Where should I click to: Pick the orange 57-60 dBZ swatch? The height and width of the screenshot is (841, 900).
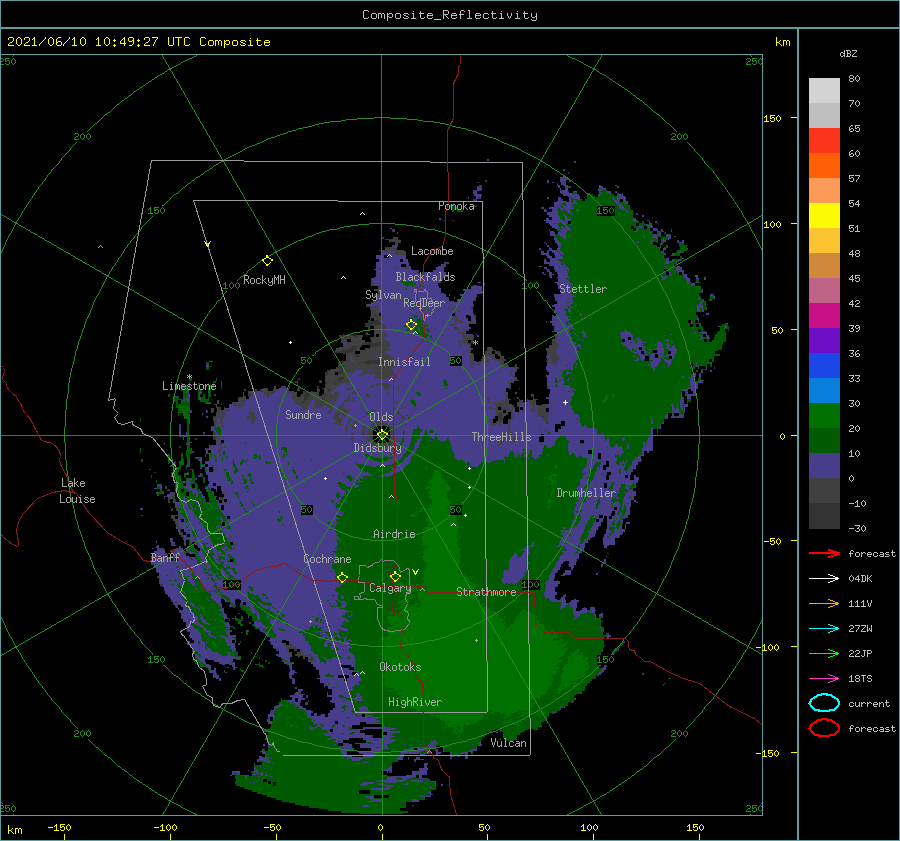824,166
